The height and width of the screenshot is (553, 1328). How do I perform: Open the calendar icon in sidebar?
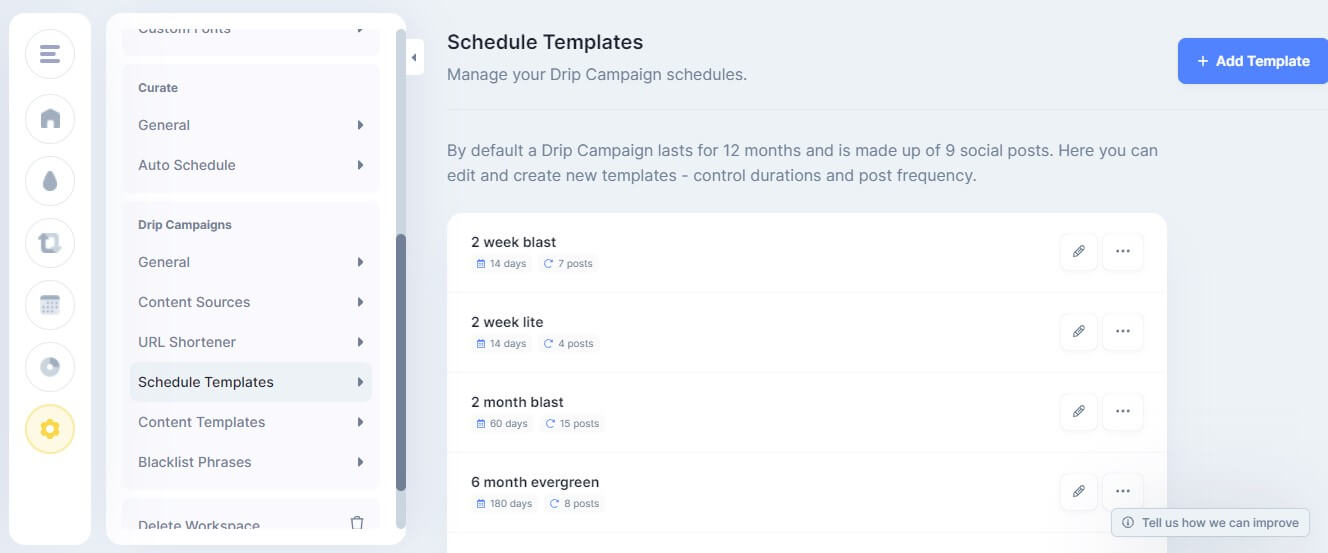coord(50,305)
